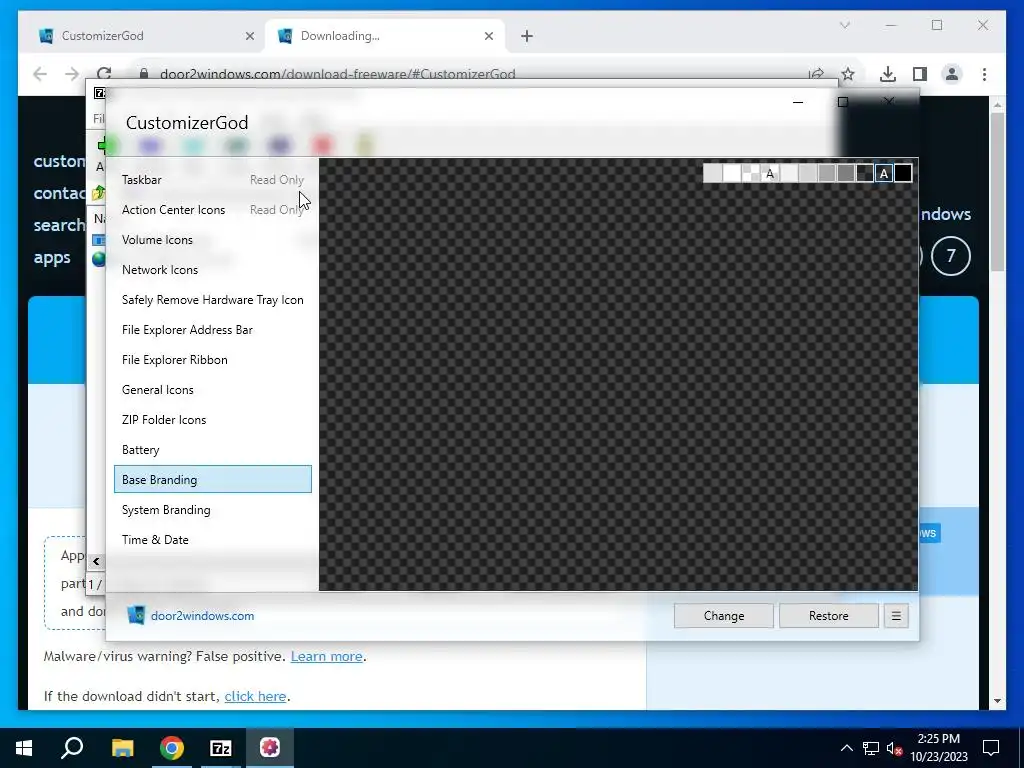Select Action Center Icons category

213,210
